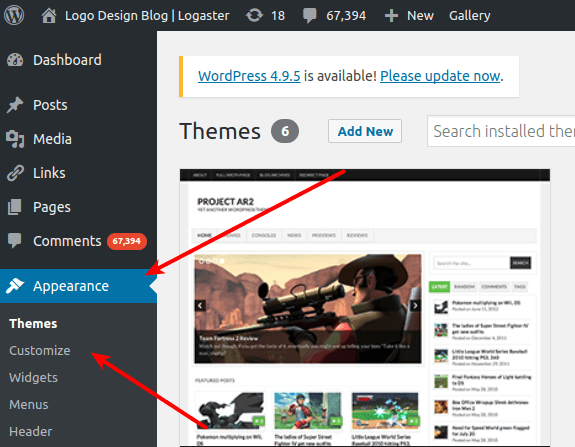Click the Please update now link
Image resolution: width=575 pixels, height=447 pixels.
[440, 76]
